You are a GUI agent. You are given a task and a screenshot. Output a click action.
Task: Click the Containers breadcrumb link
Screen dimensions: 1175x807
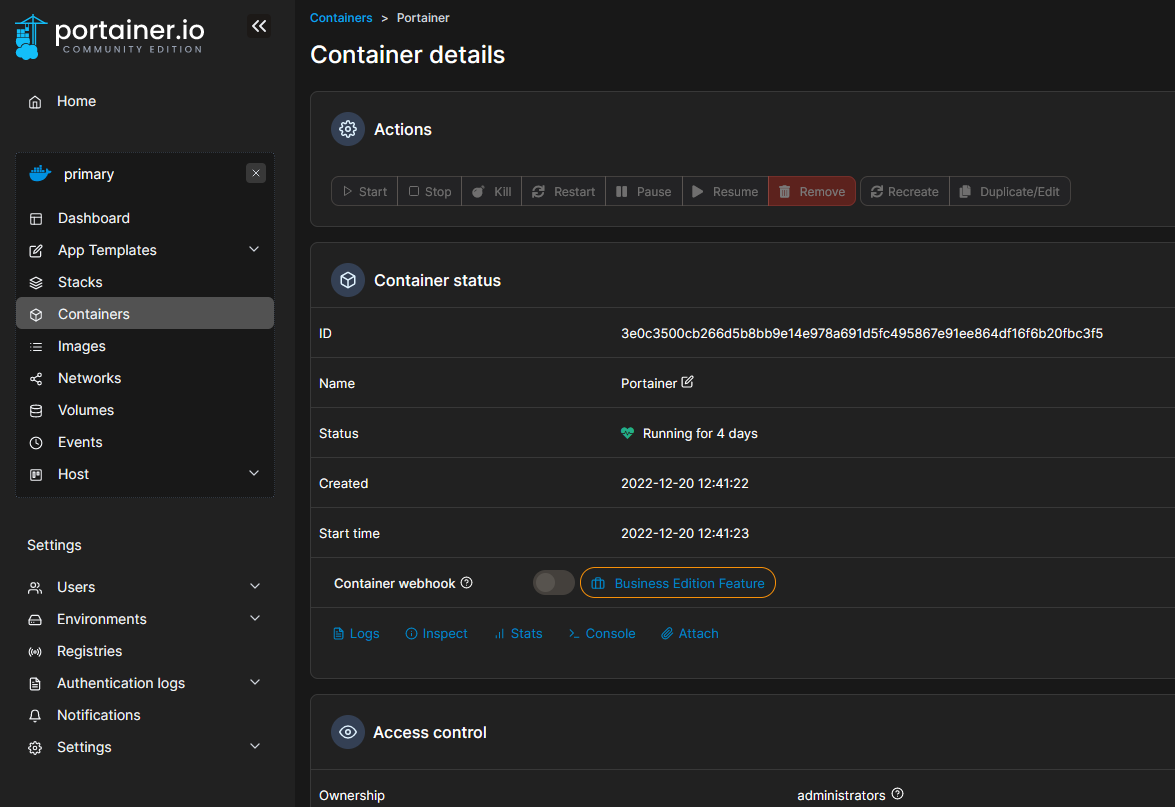[x=341, y=18]
